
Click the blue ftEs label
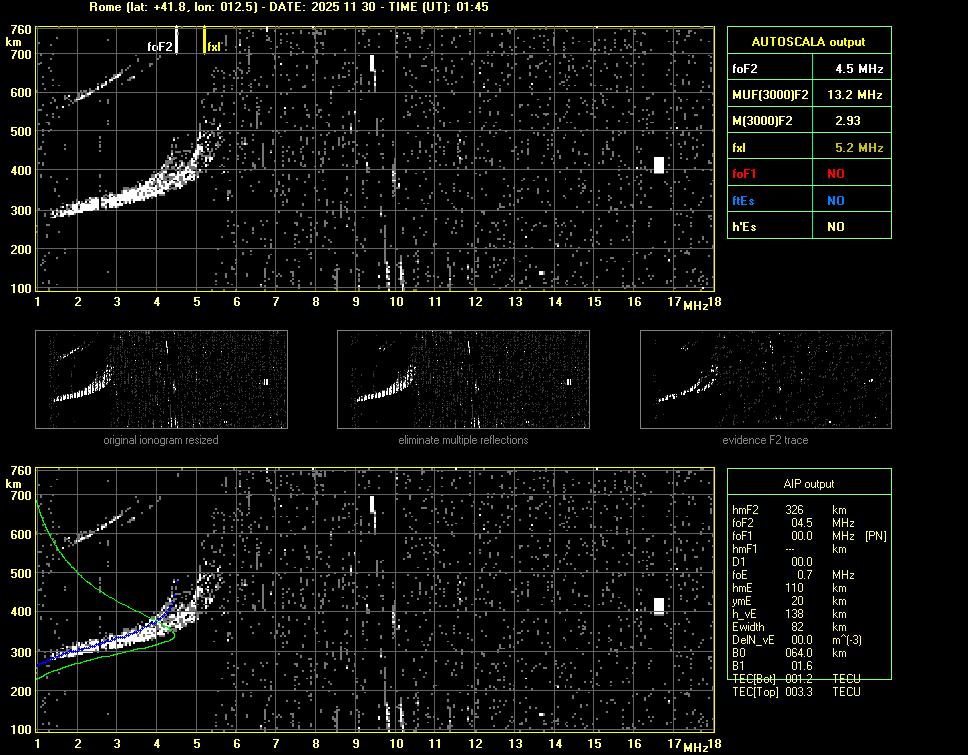click(744, 200)
